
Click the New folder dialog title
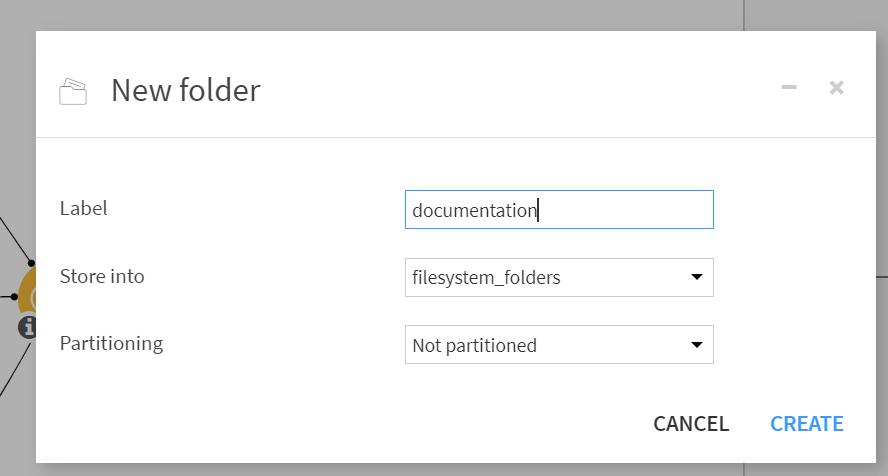(x=186, y=90)
